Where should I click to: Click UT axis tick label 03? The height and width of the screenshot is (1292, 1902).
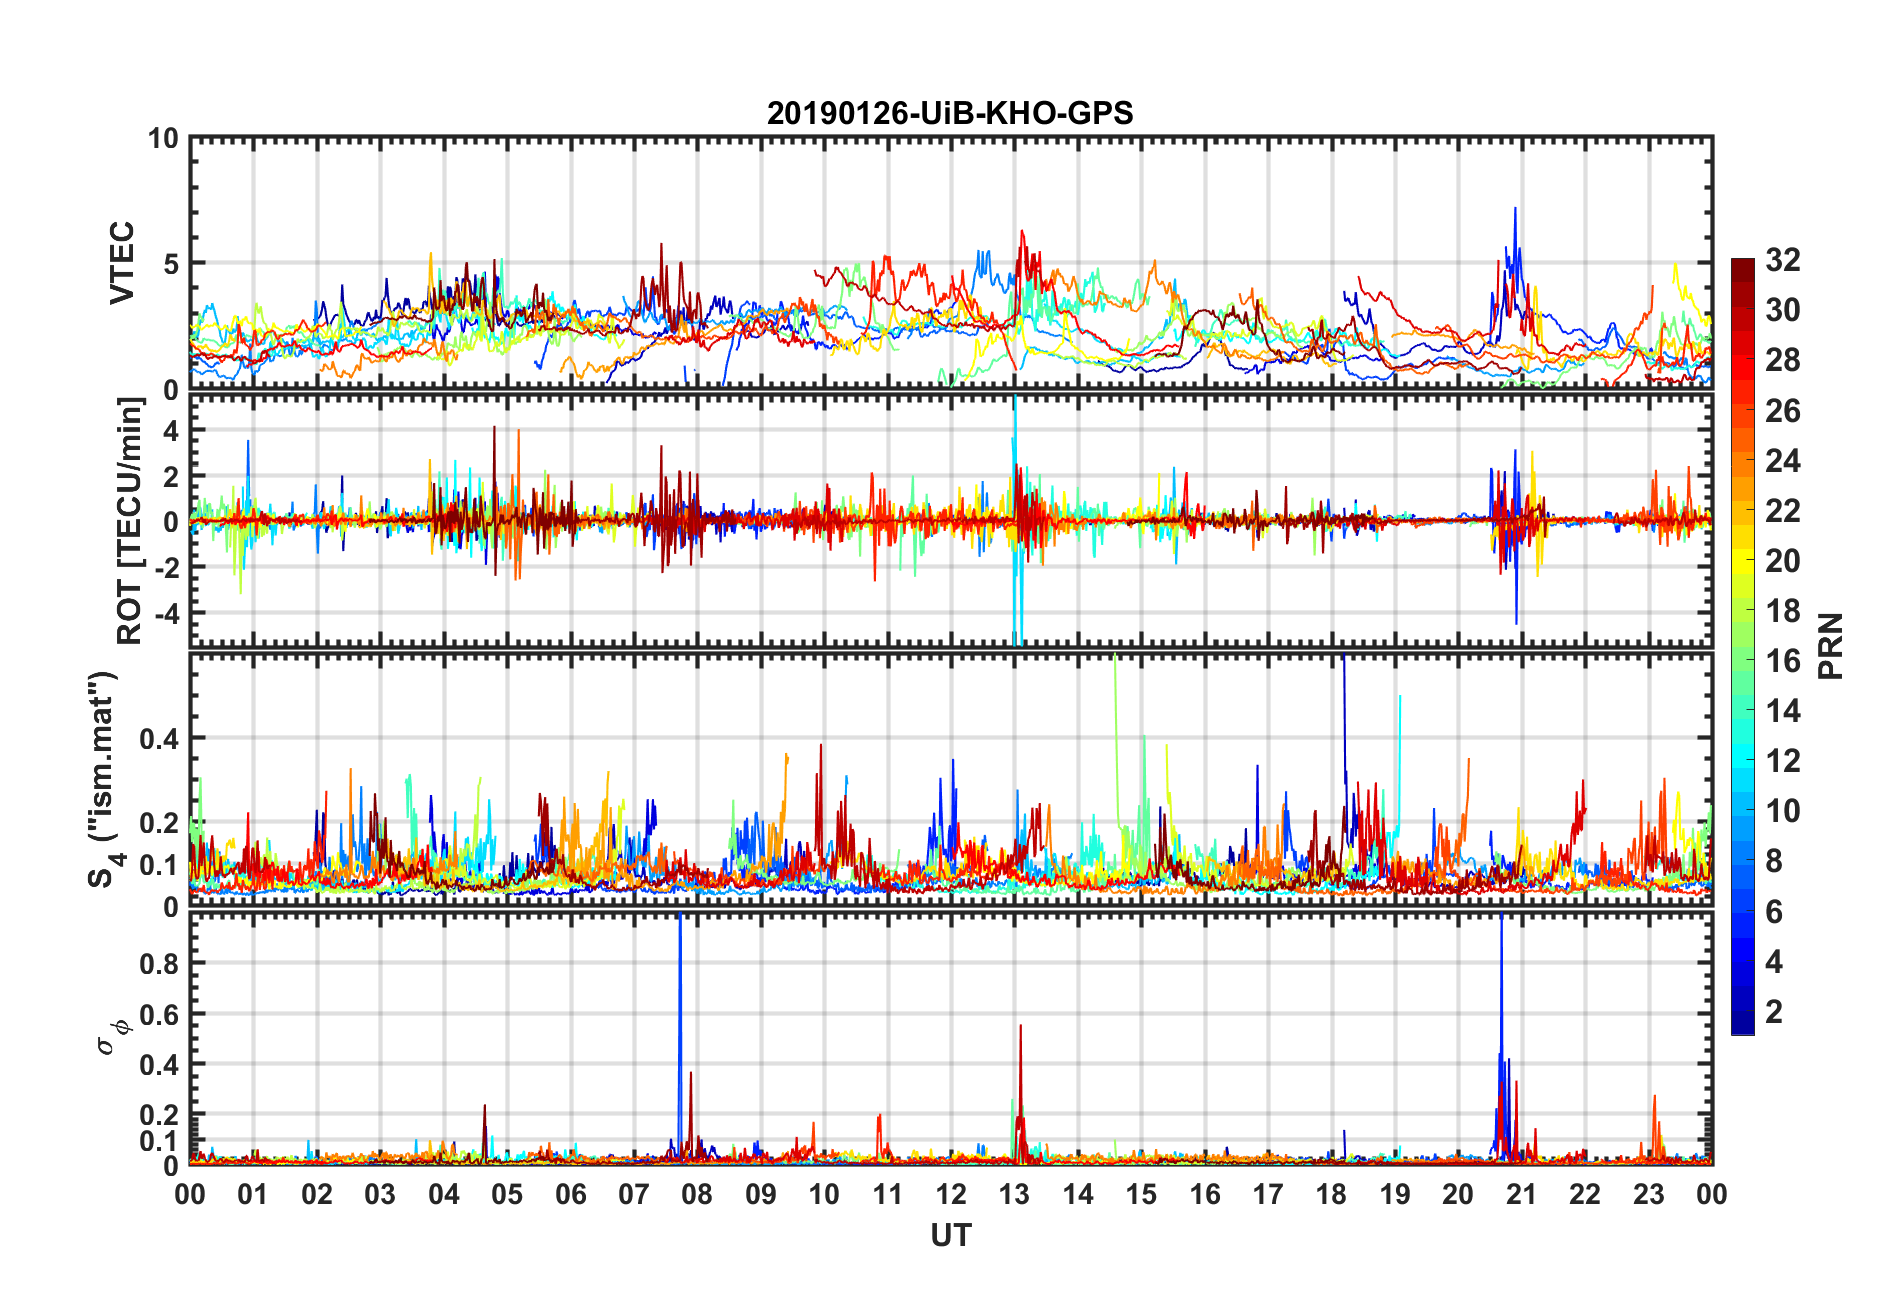(x=380, y=1194)
